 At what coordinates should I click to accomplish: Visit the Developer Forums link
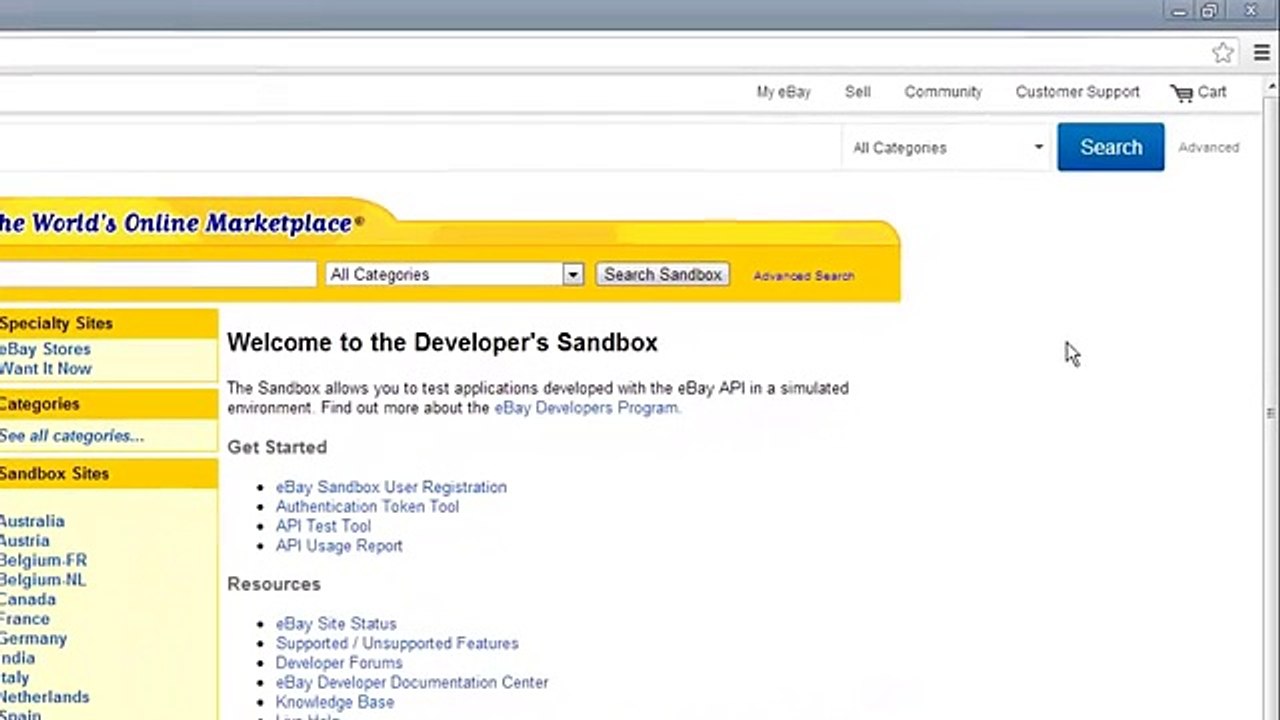point(339,663)
